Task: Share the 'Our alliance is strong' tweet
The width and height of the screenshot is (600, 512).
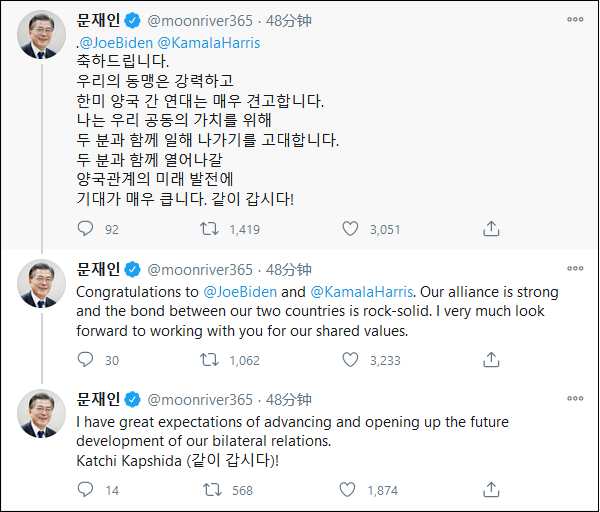Action: pyautogui.click(x=490, y=360)
